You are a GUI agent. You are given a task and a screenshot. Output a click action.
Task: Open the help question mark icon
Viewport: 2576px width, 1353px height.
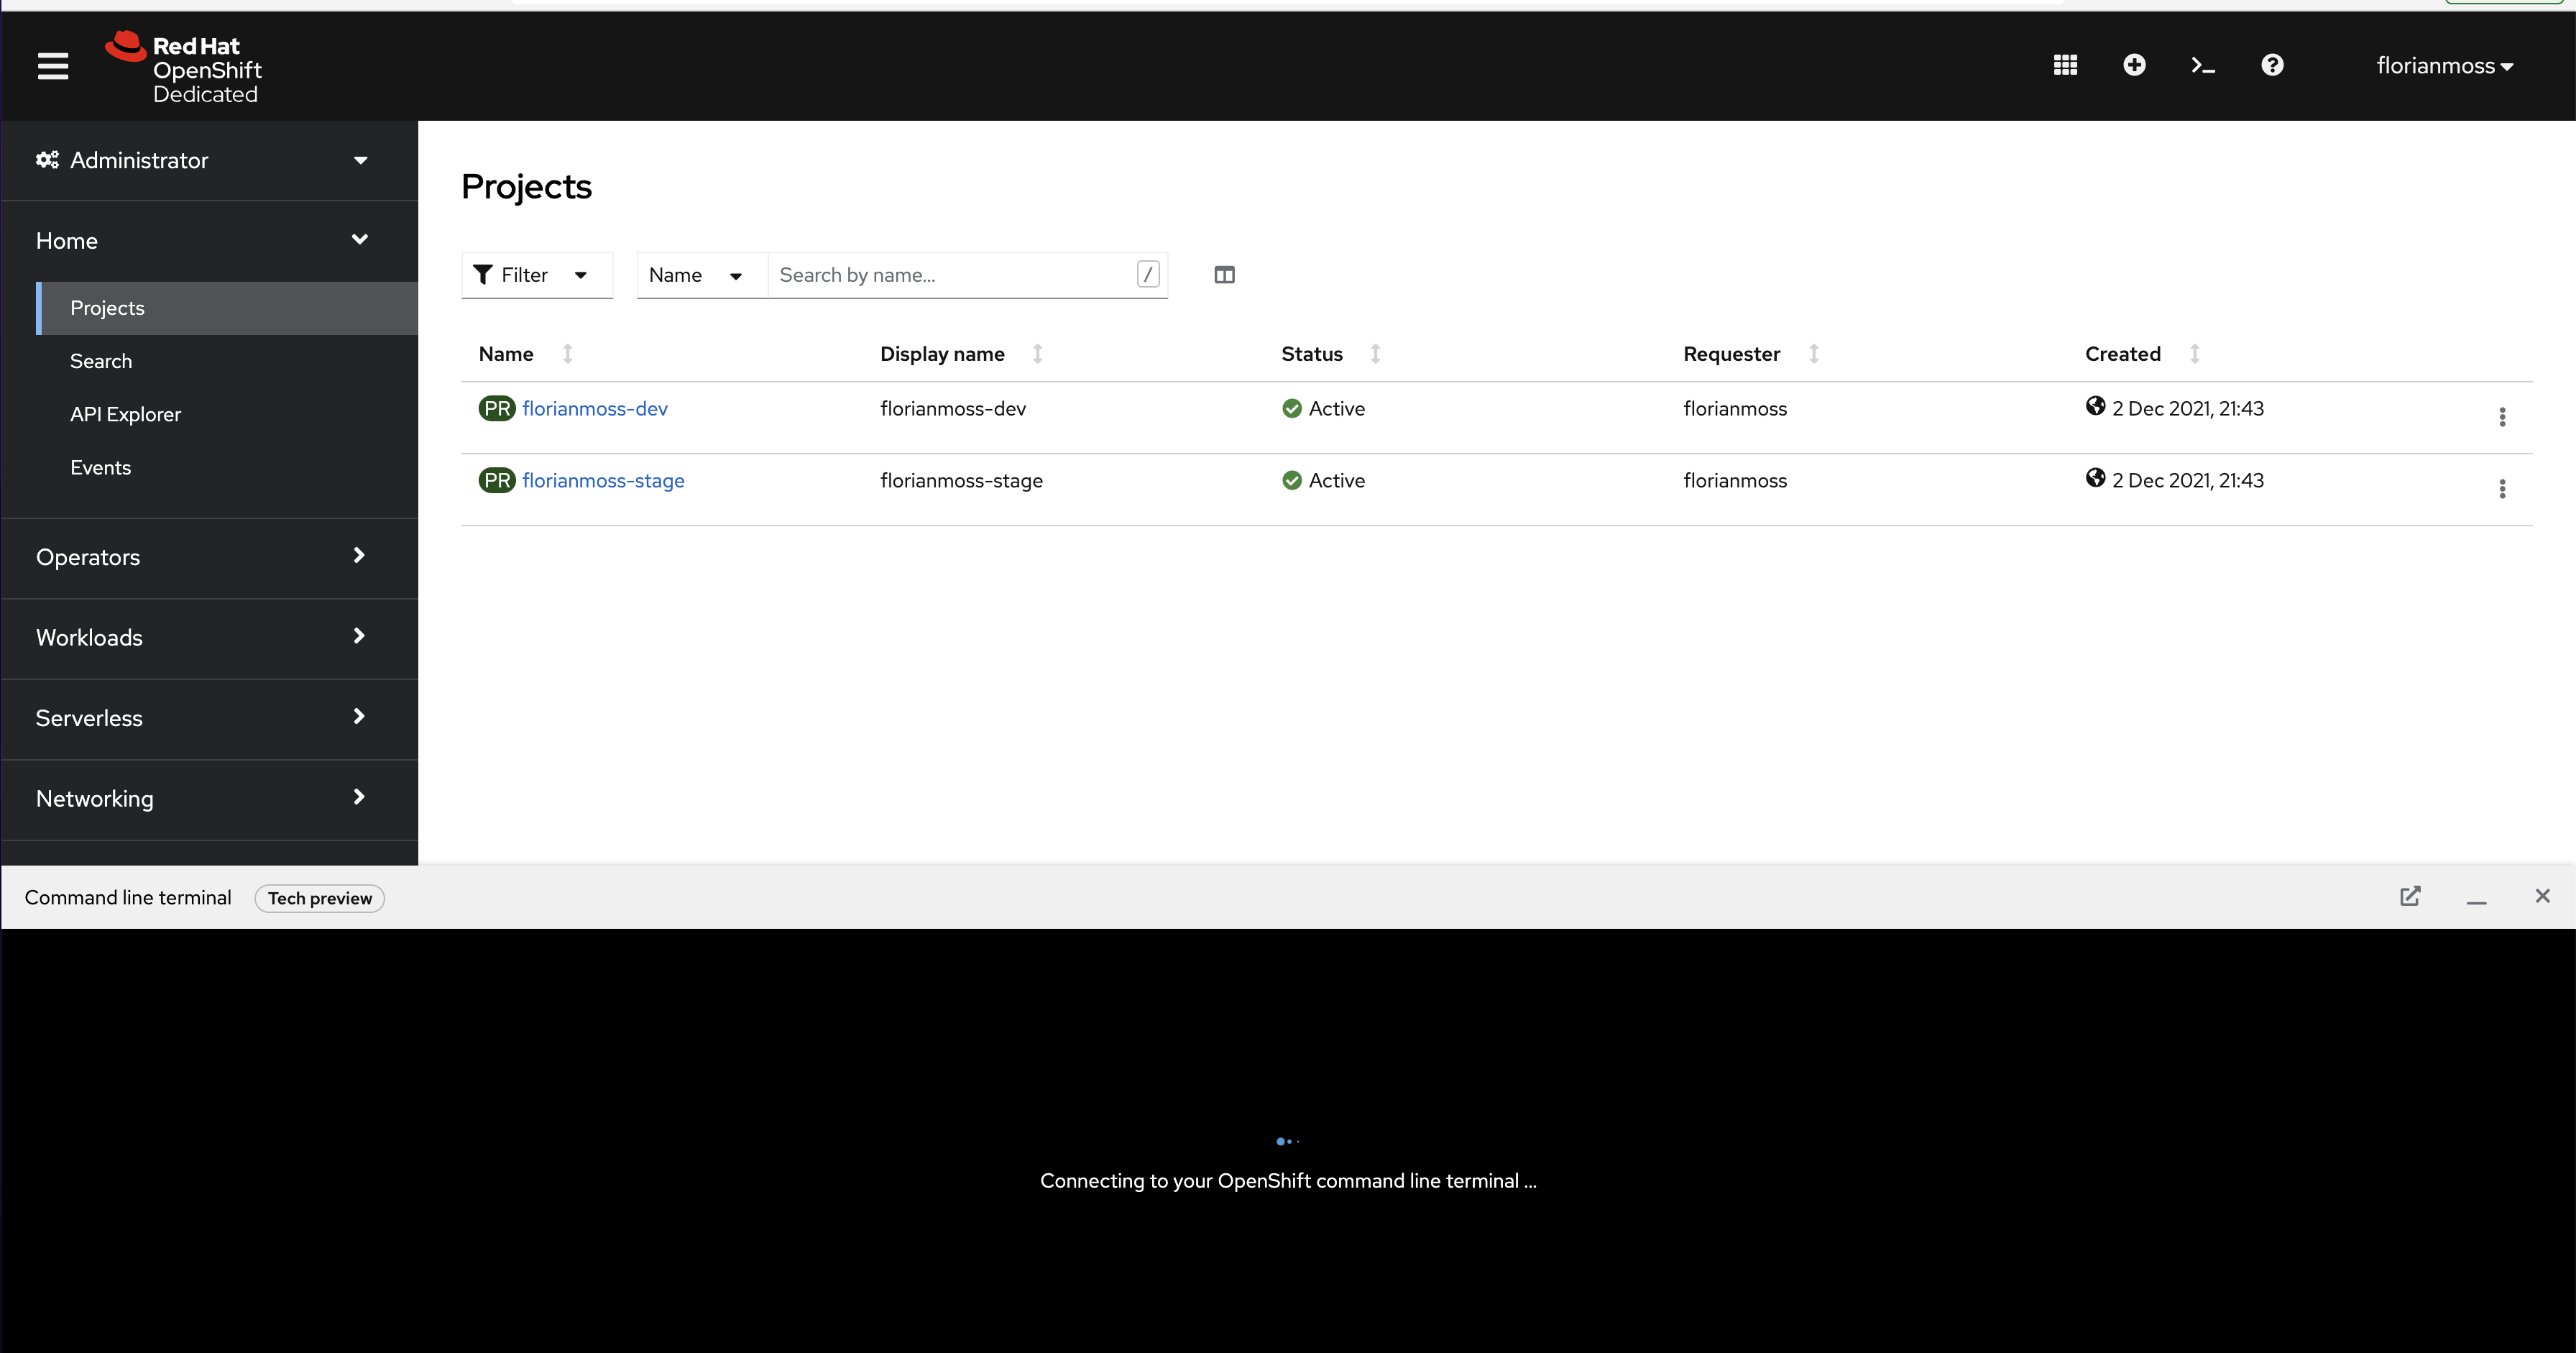coord(2272,65)
